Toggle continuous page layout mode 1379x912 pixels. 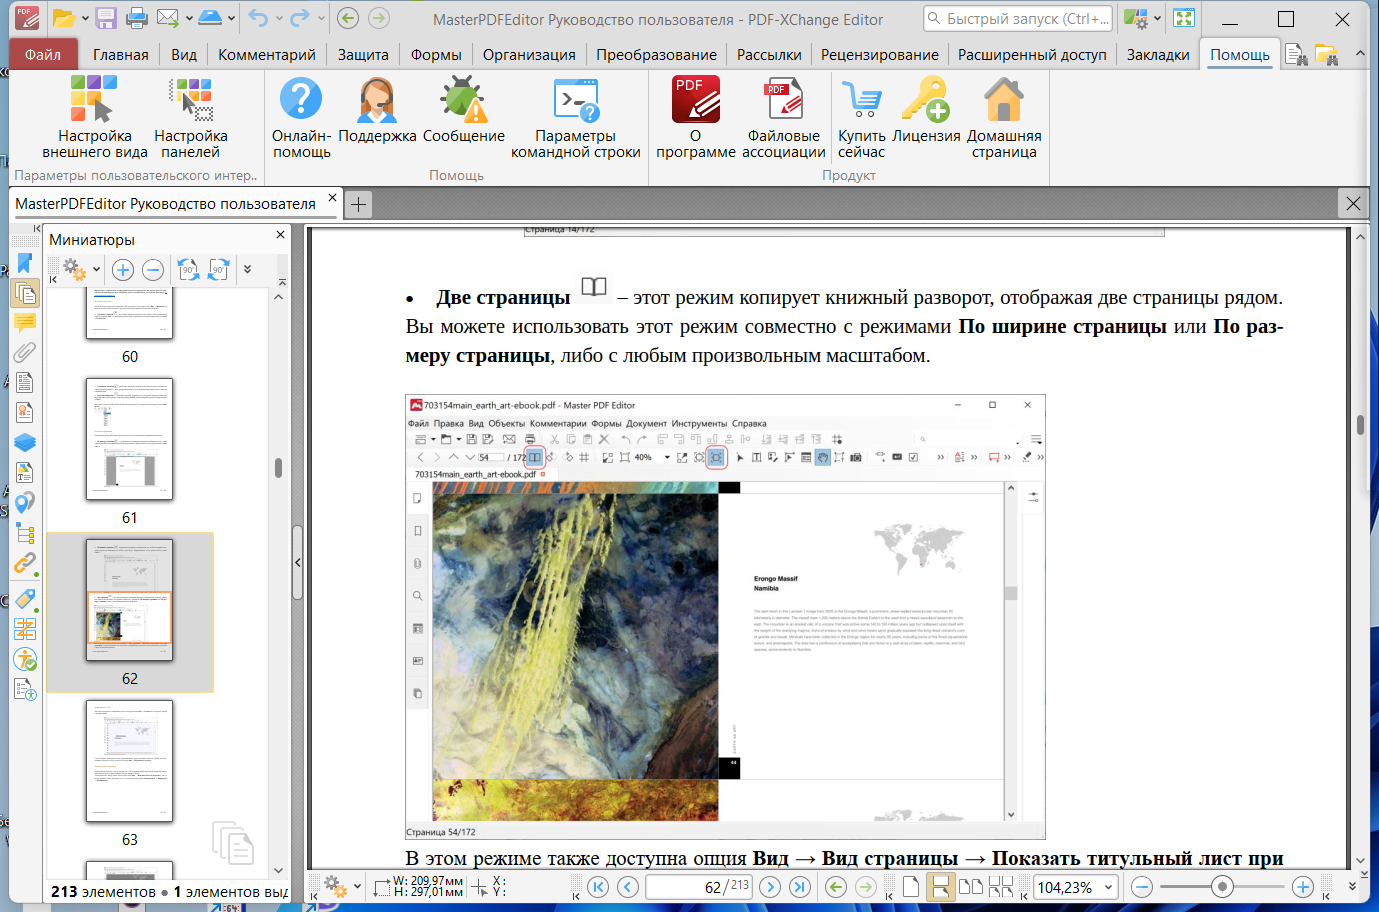point(940,887)
